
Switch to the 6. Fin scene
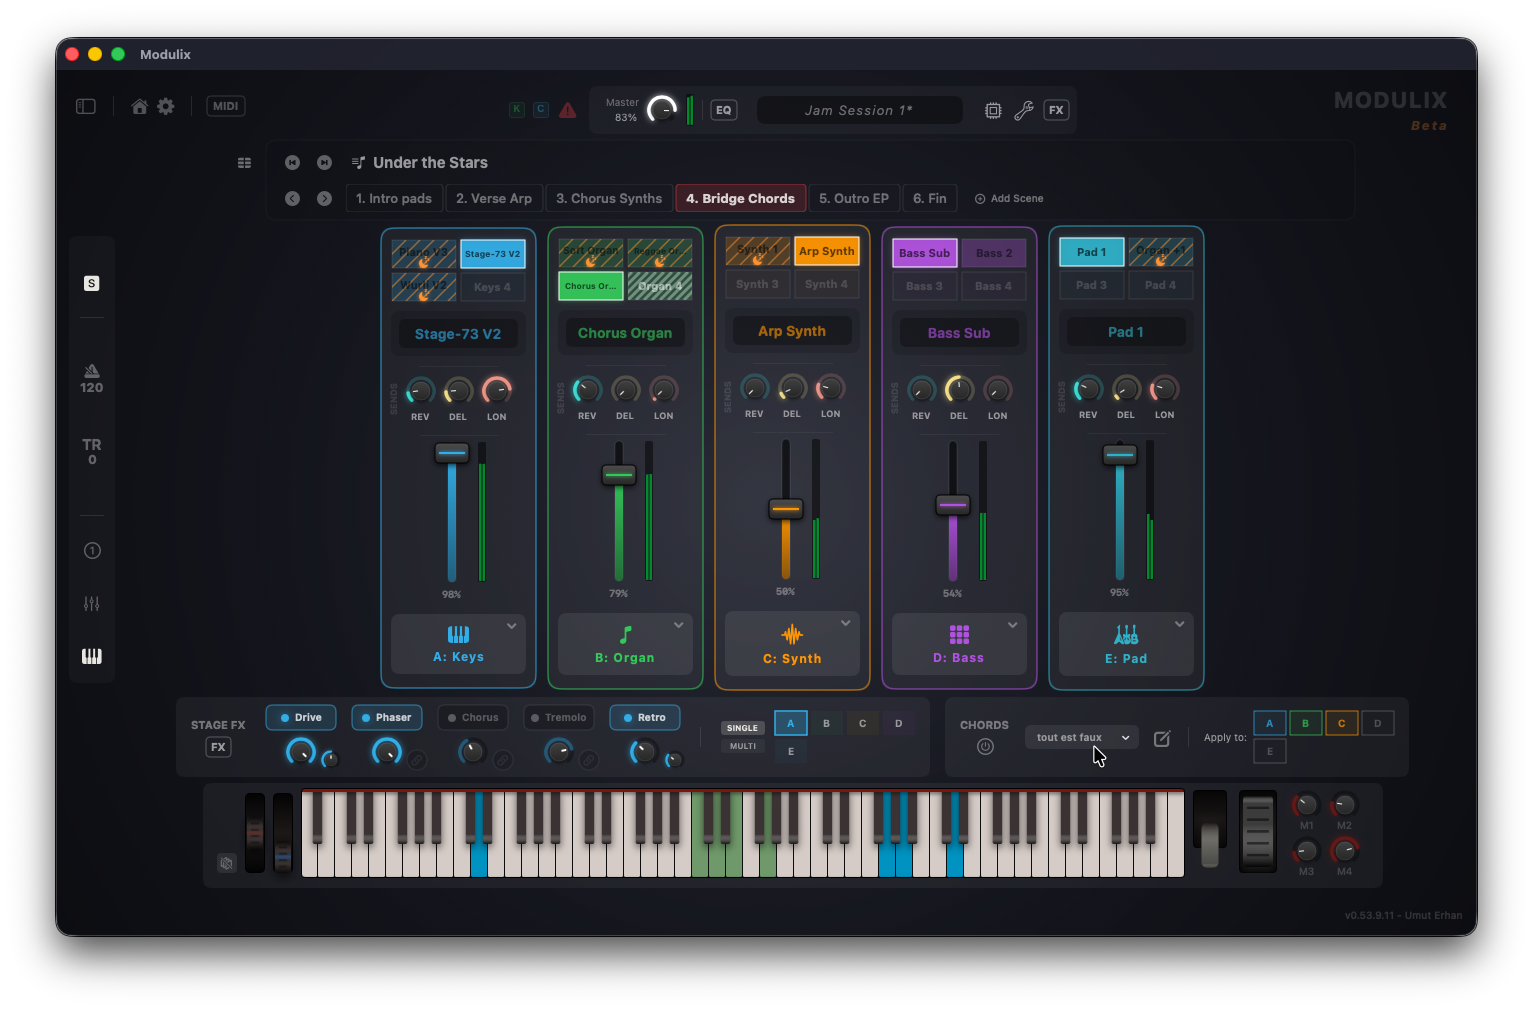pyautogui.click(x=930, y=198)
